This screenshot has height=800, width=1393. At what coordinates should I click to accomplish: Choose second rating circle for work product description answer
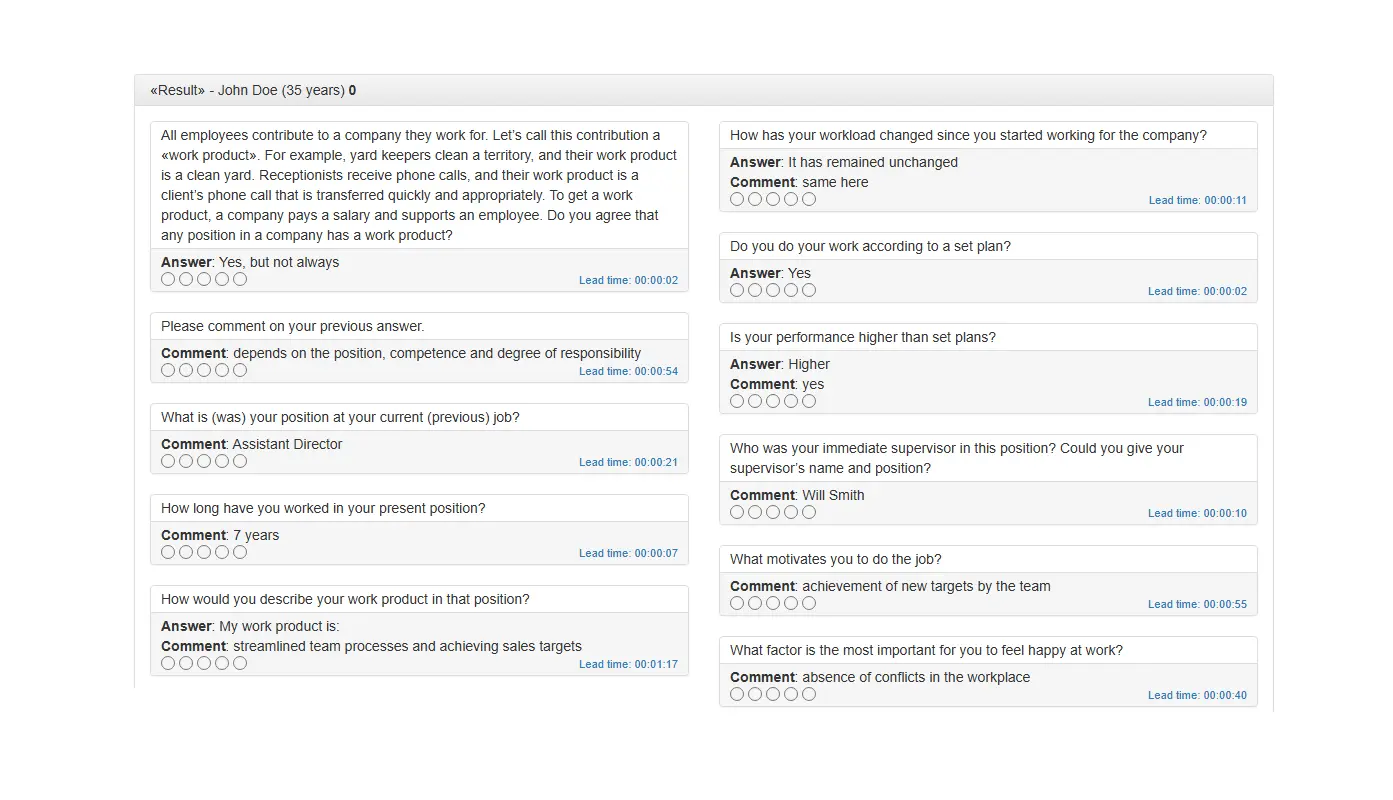(x=186, y=664)
